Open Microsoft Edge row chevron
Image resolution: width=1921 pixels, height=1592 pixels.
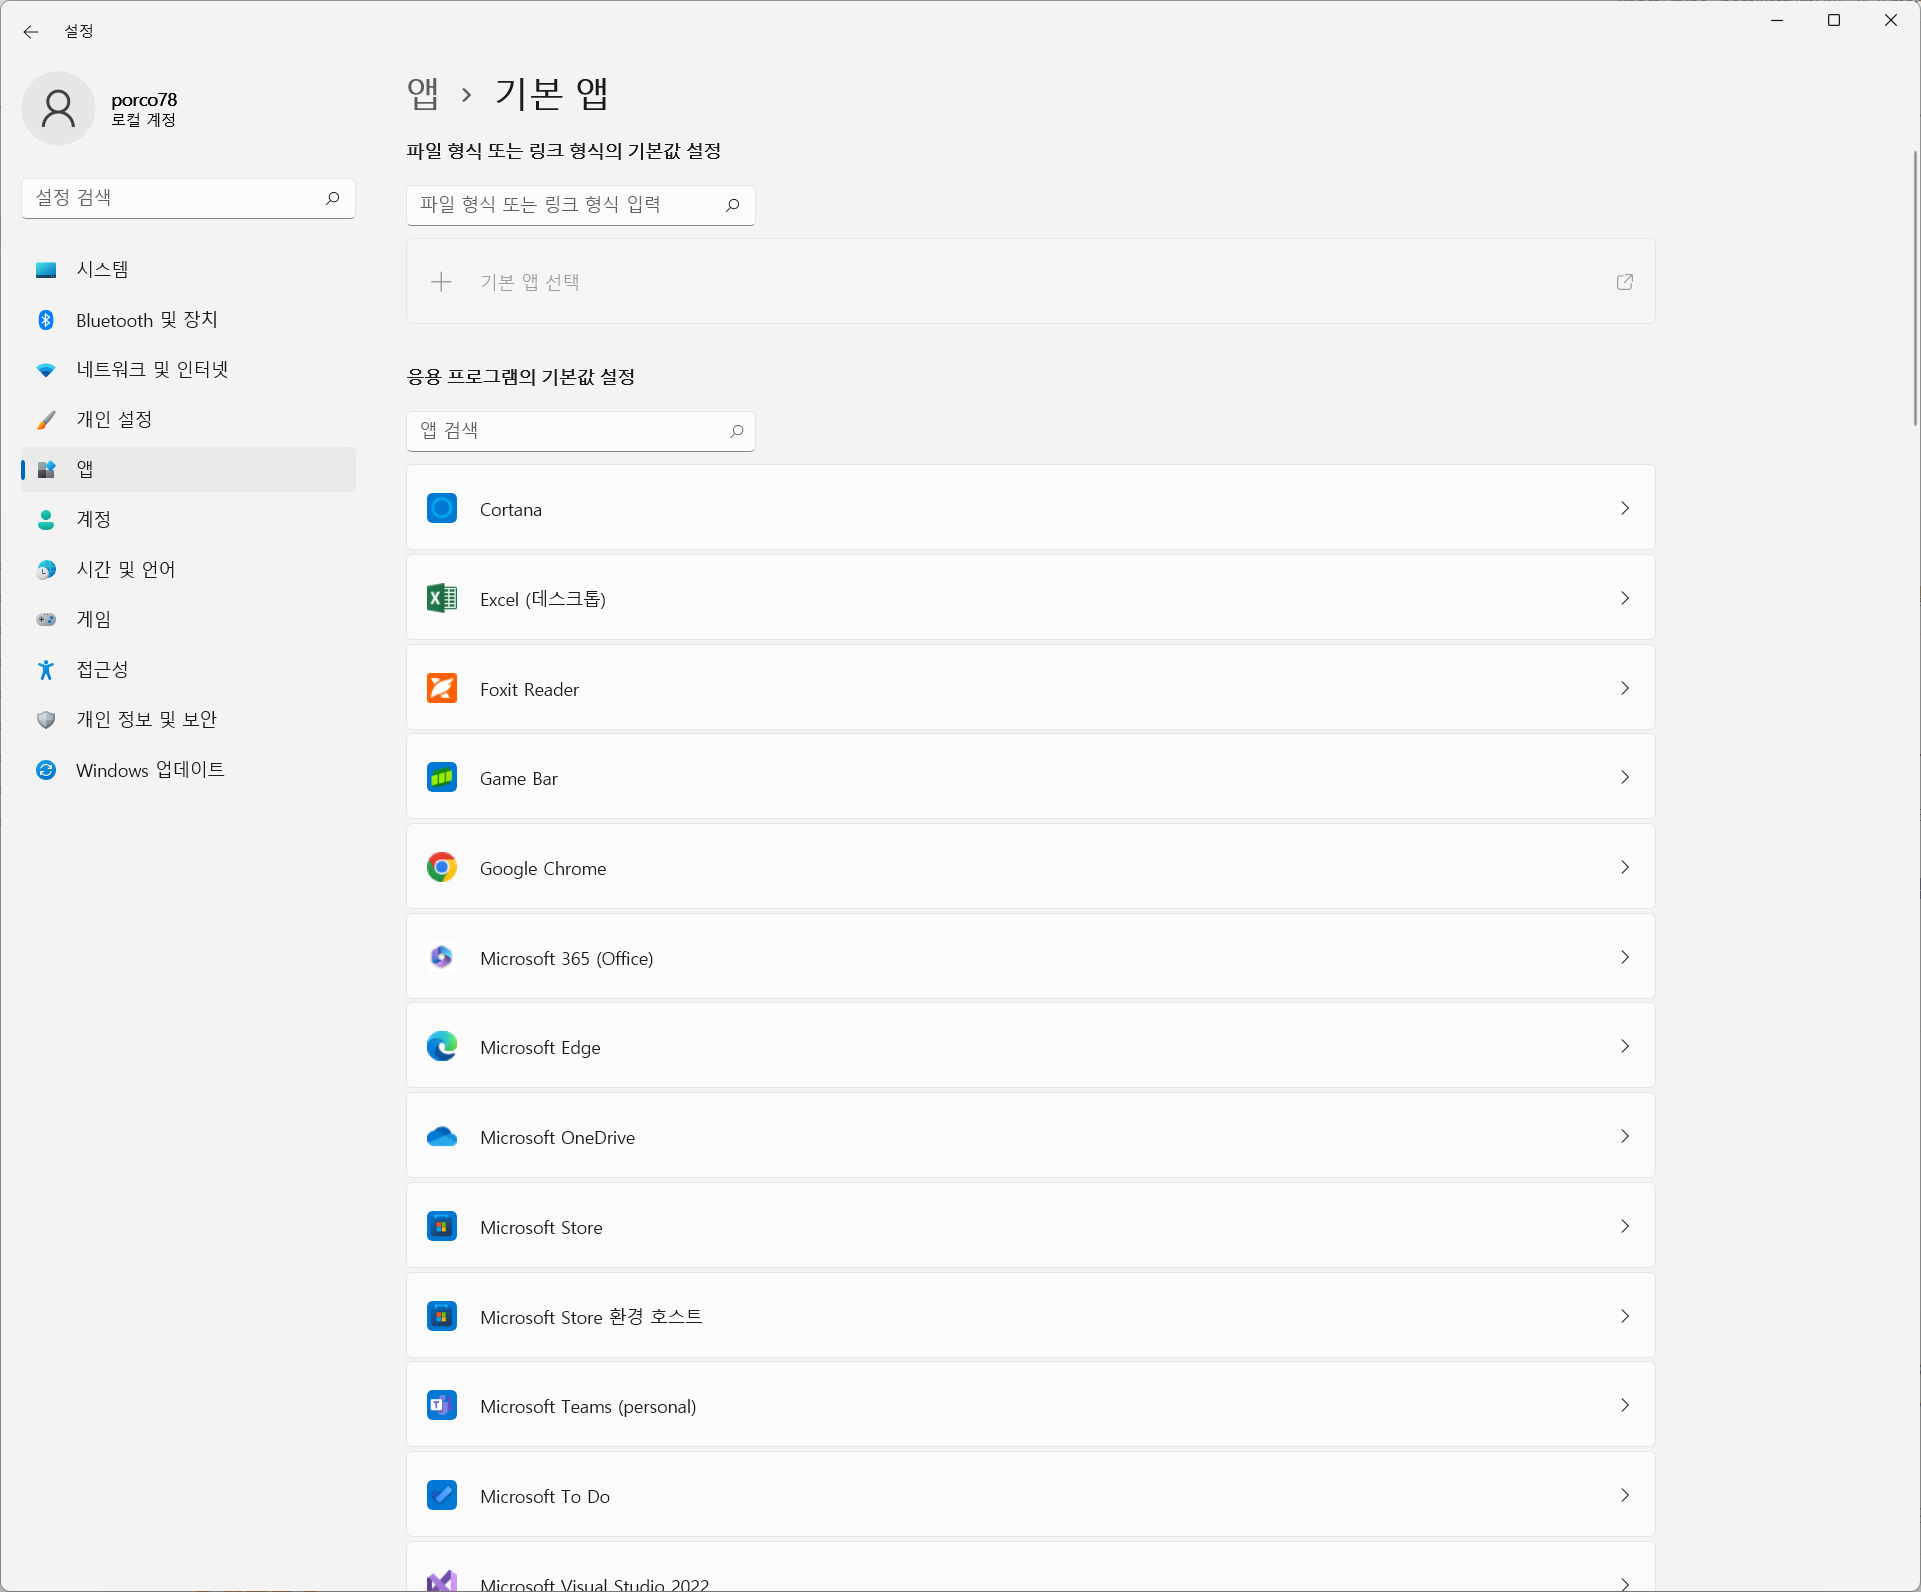coord(1625,1046)
